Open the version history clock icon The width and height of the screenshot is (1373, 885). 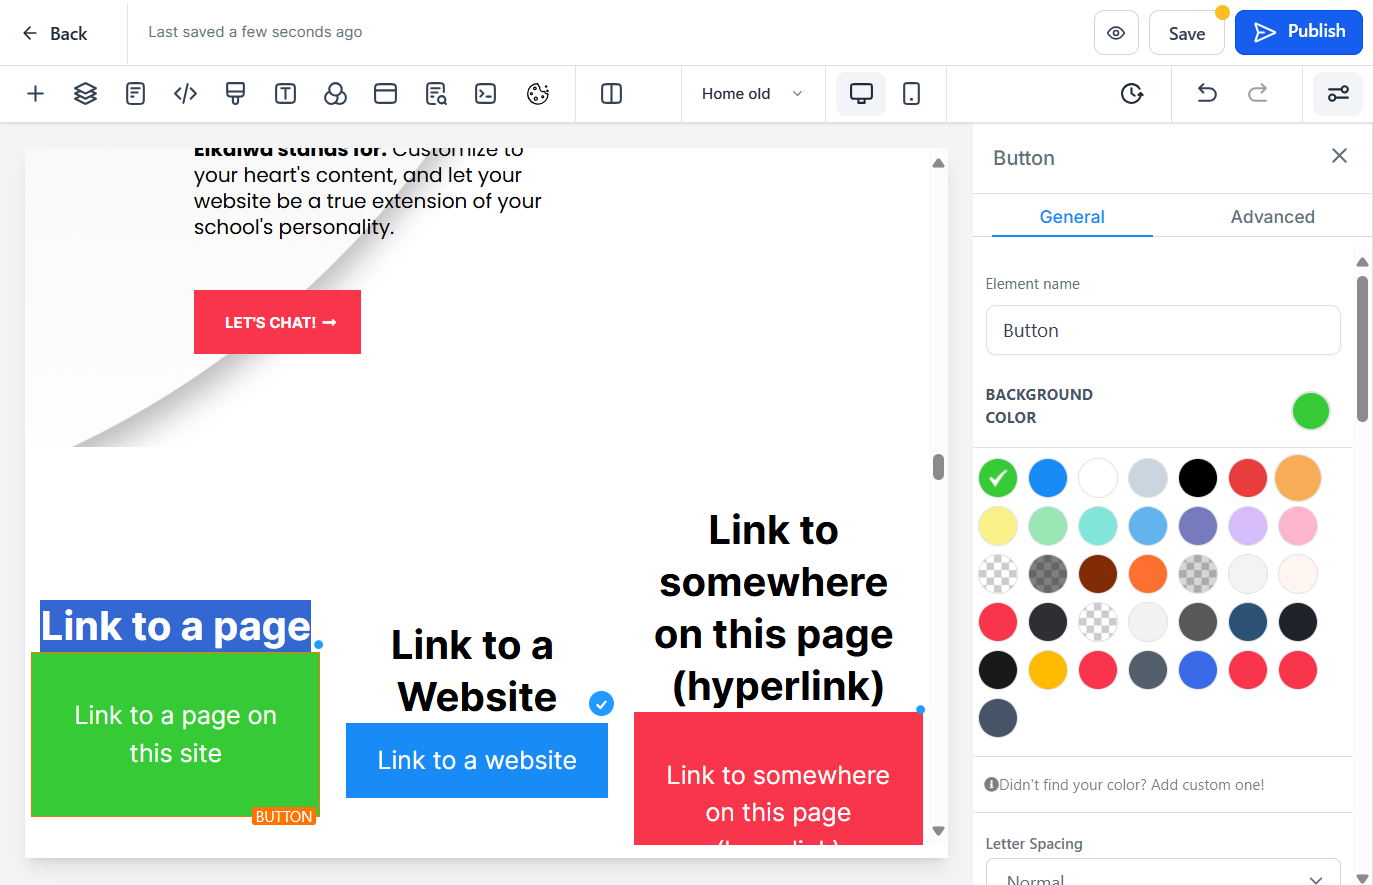coord(1131,94)
